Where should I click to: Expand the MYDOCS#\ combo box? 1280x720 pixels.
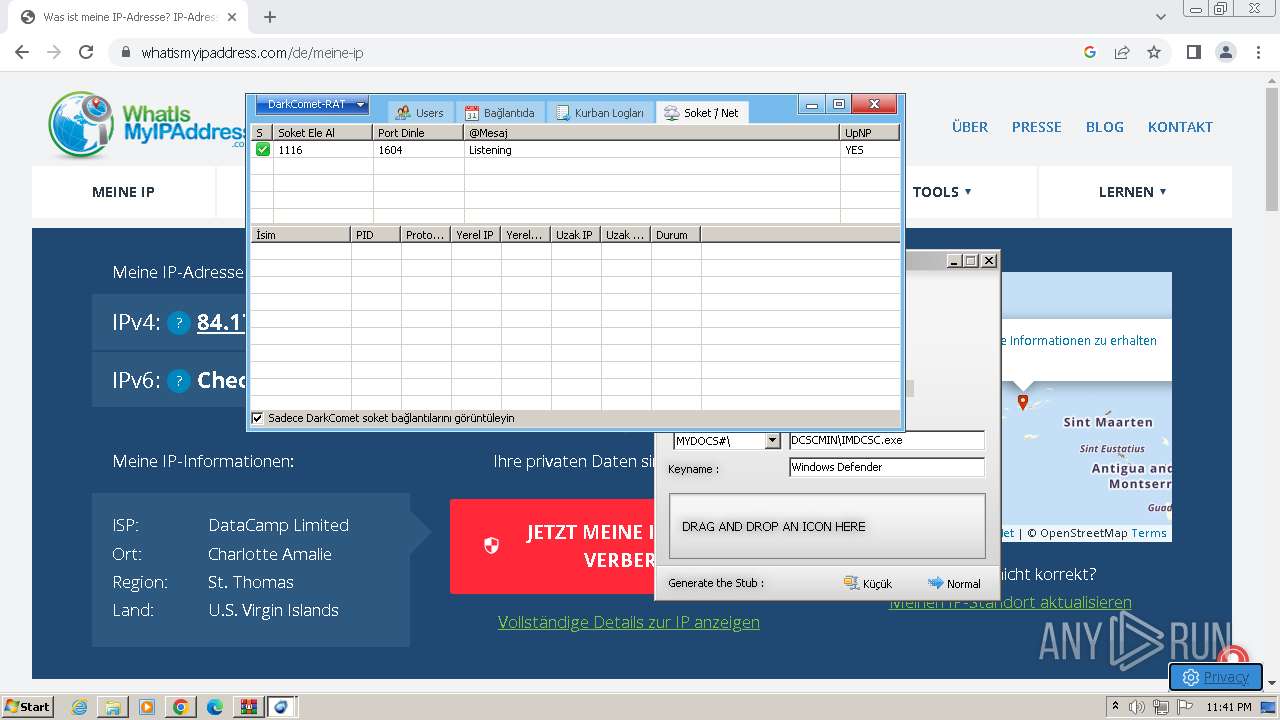click(772, 441)
